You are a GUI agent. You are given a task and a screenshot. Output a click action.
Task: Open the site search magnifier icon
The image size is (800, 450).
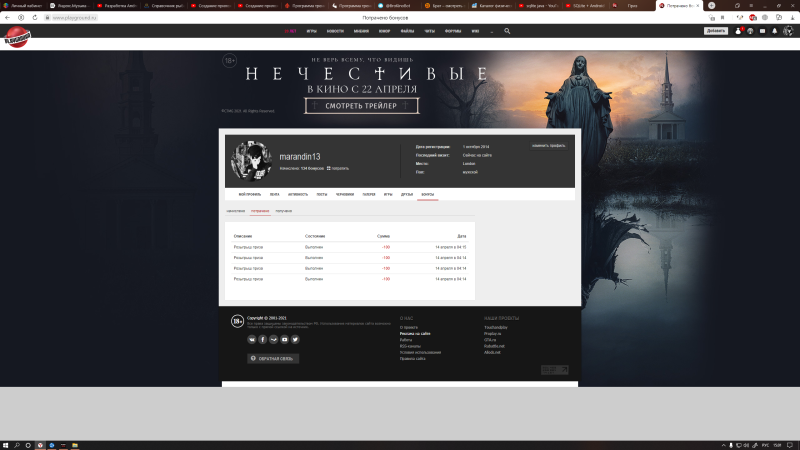coord(507,31)
